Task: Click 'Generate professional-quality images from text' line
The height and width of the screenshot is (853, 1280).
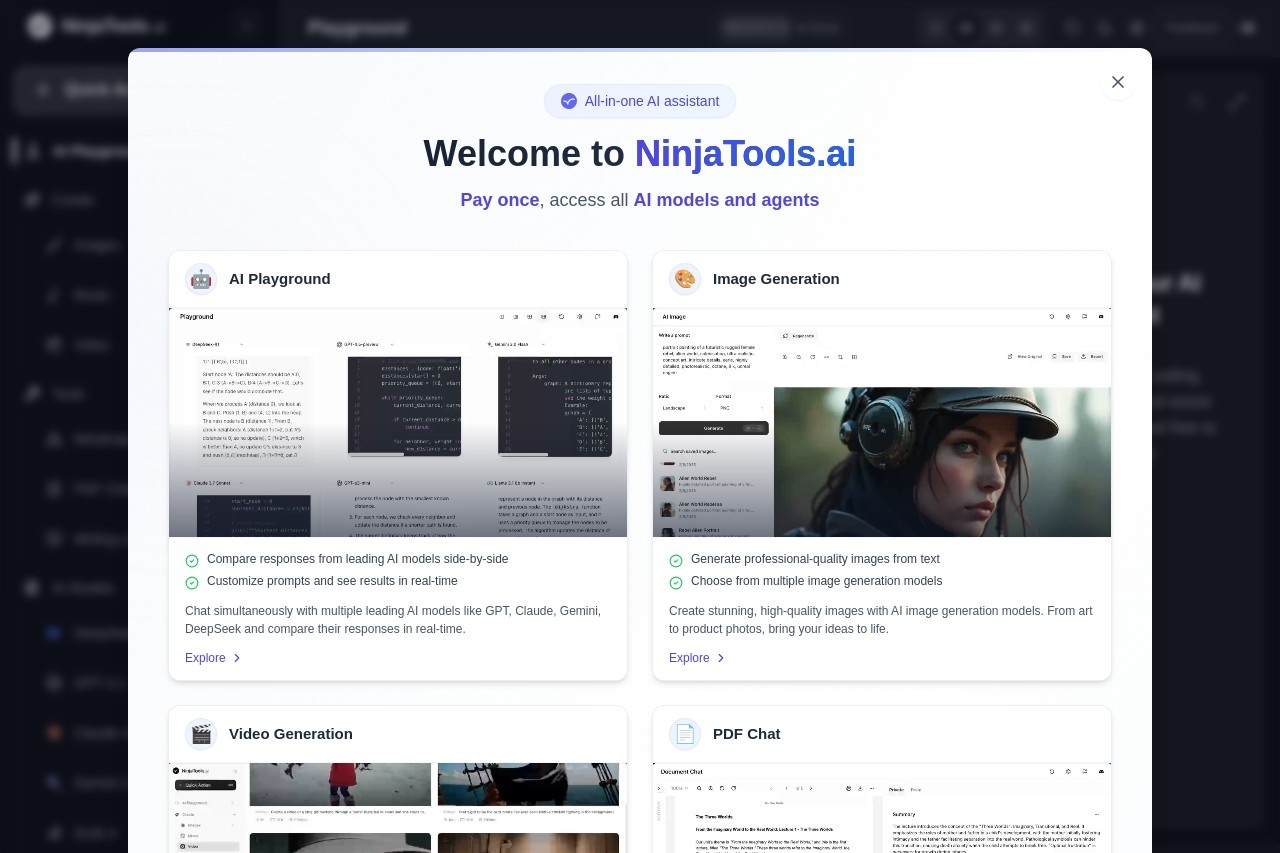Action: point(815,559)
